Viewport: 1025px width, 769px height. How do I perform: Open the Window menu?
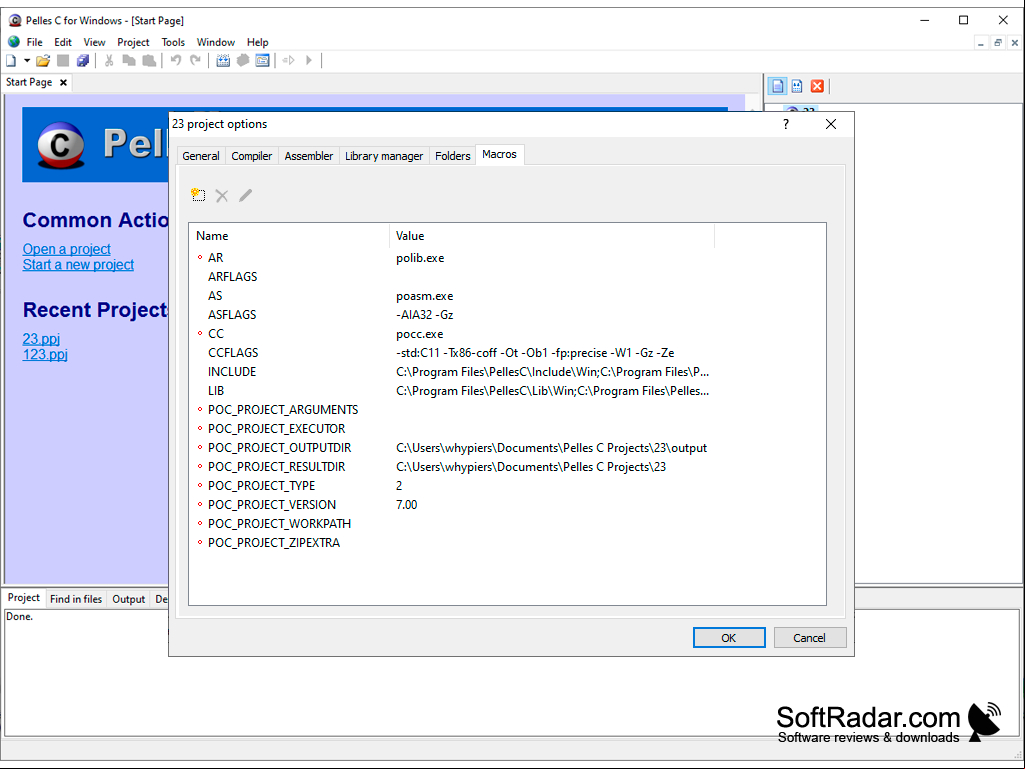point(216,43)
